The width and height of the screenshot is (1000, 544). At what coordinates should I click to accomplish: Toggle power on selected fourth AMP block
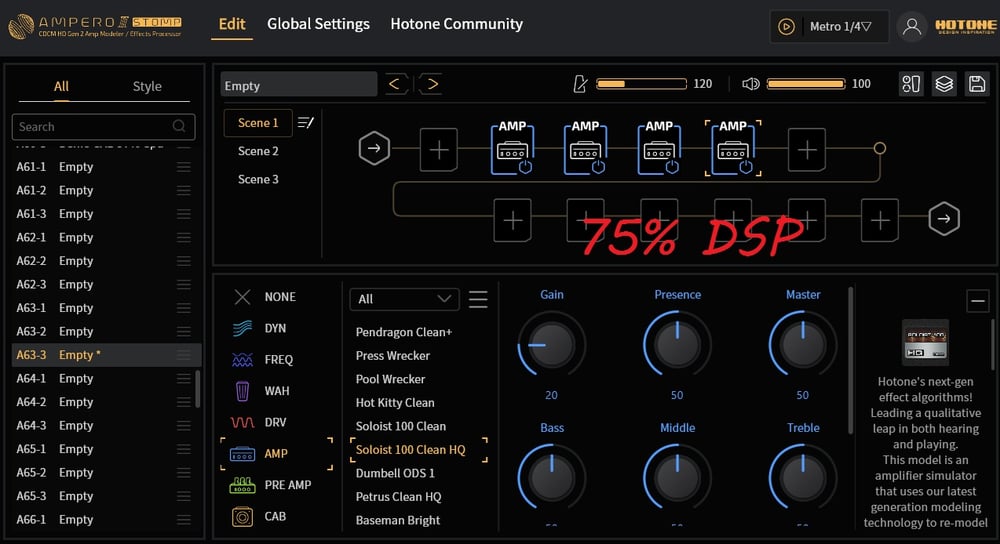(746, 167)
